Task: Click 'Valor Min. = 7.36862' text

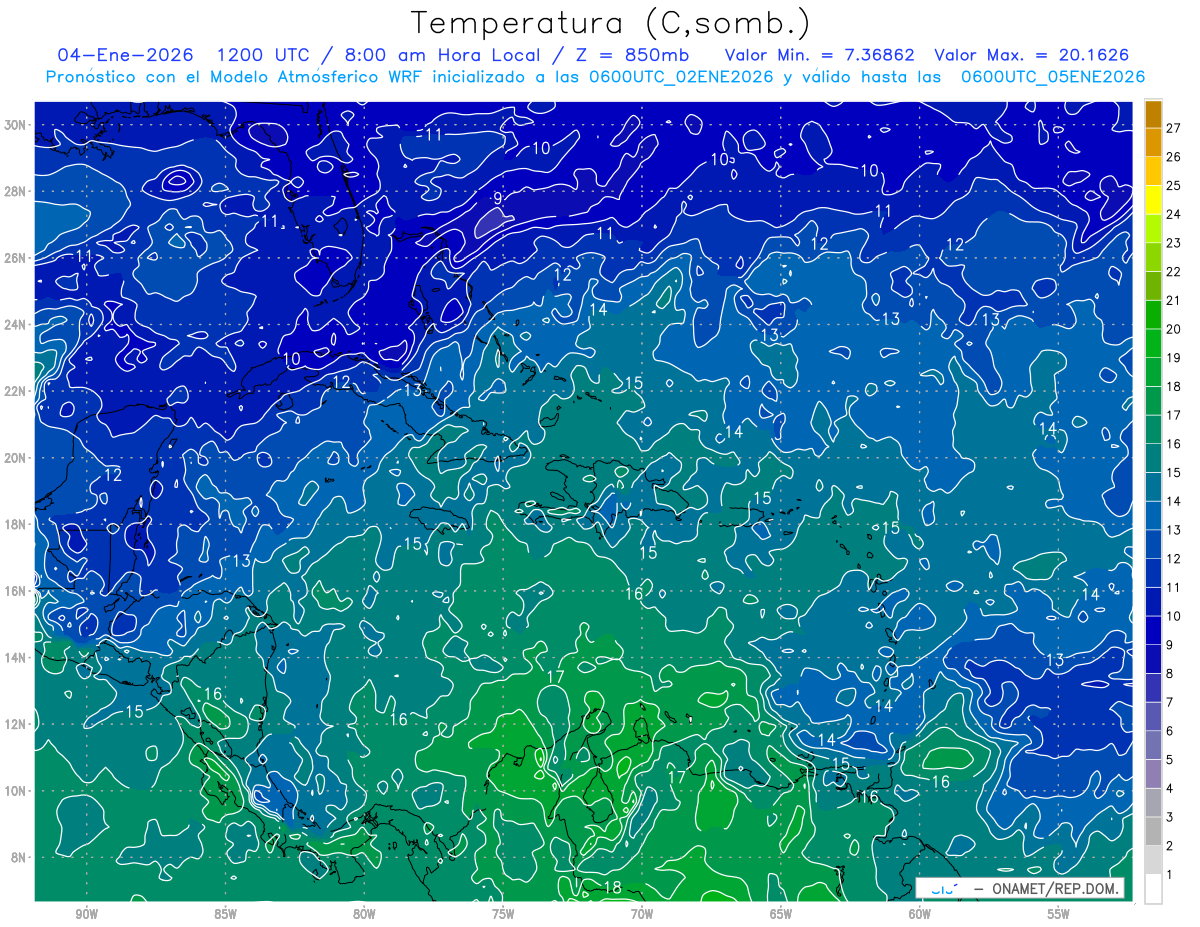Action: pos(820,55)
